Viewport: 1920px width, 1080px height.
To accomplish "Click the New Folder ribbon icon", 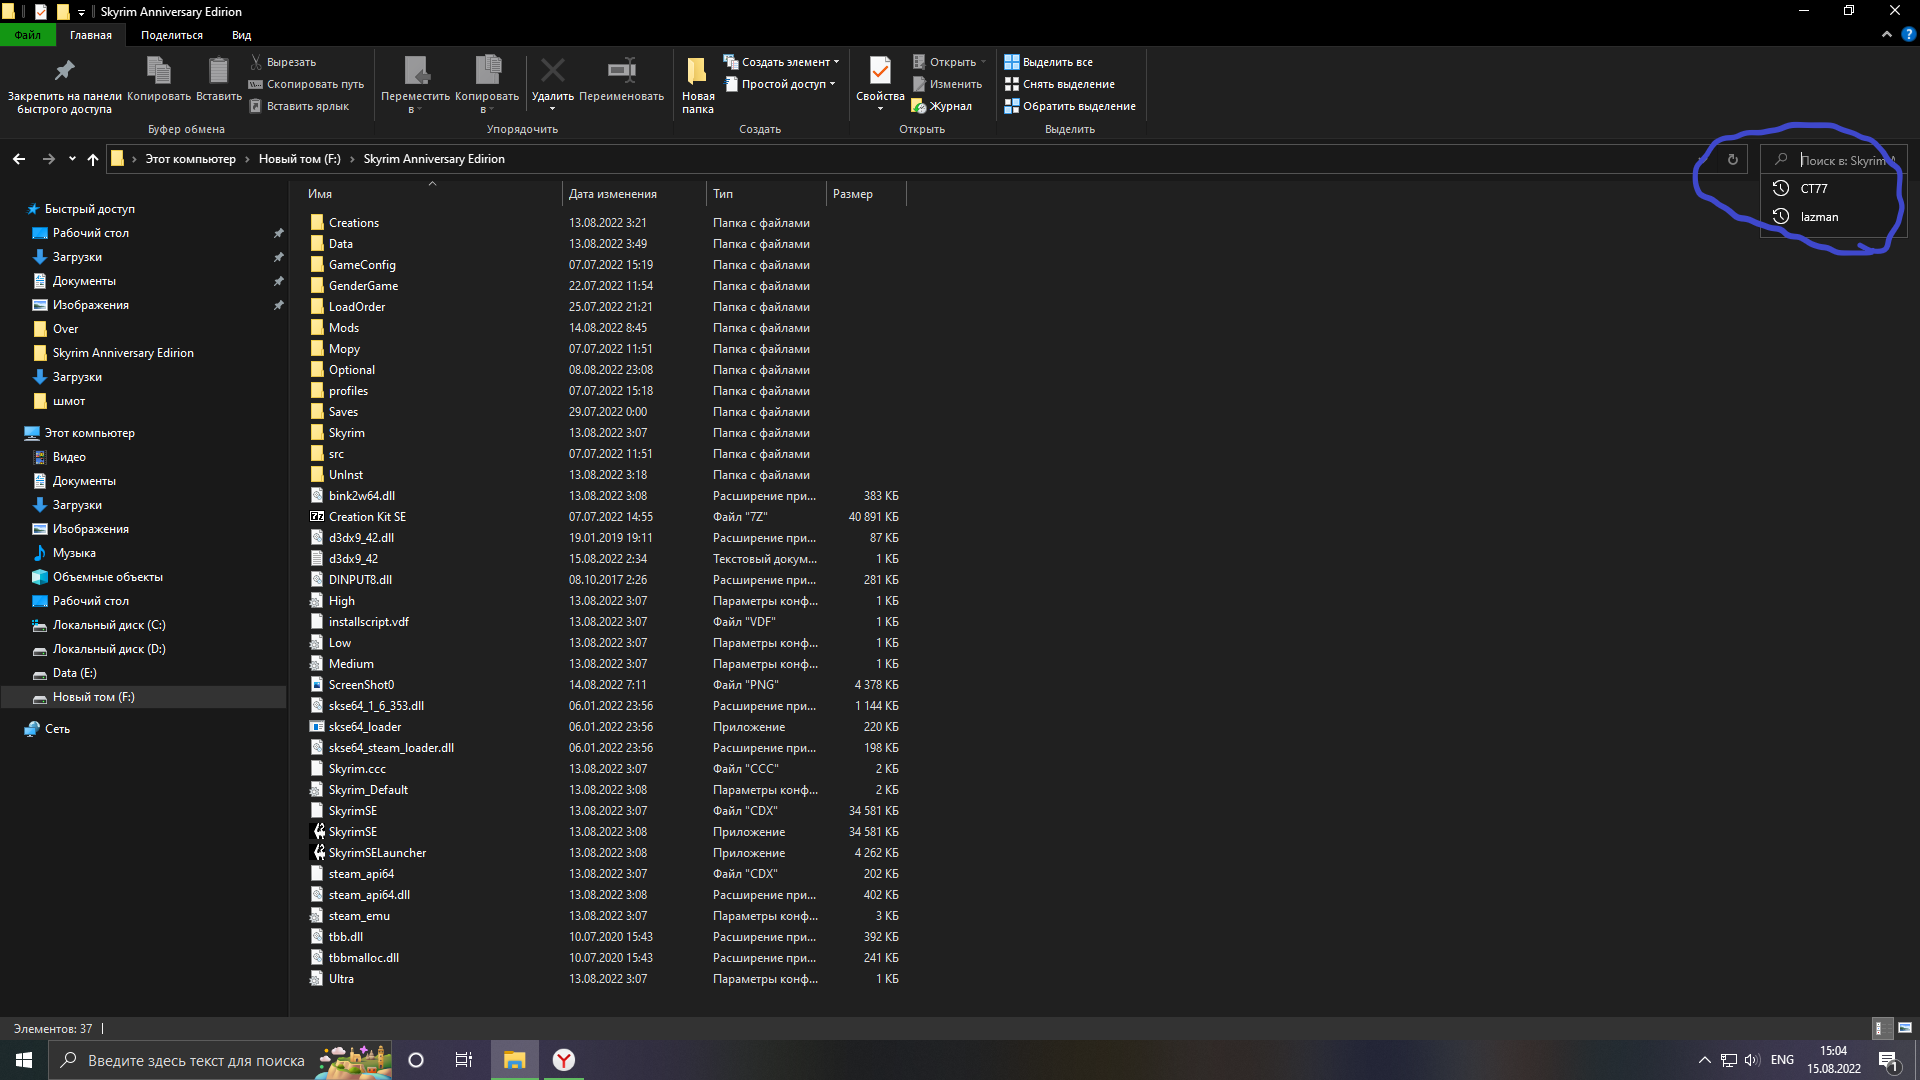I will tap(697, 72).
